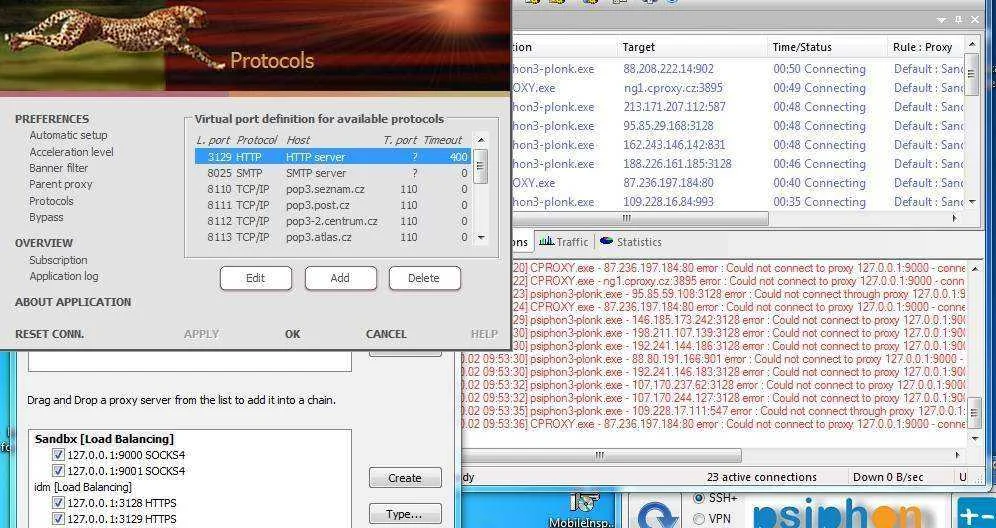Open Subscription overview page
Image resolution: width=996 pixels, height=528 pixels.
(58, 260)
